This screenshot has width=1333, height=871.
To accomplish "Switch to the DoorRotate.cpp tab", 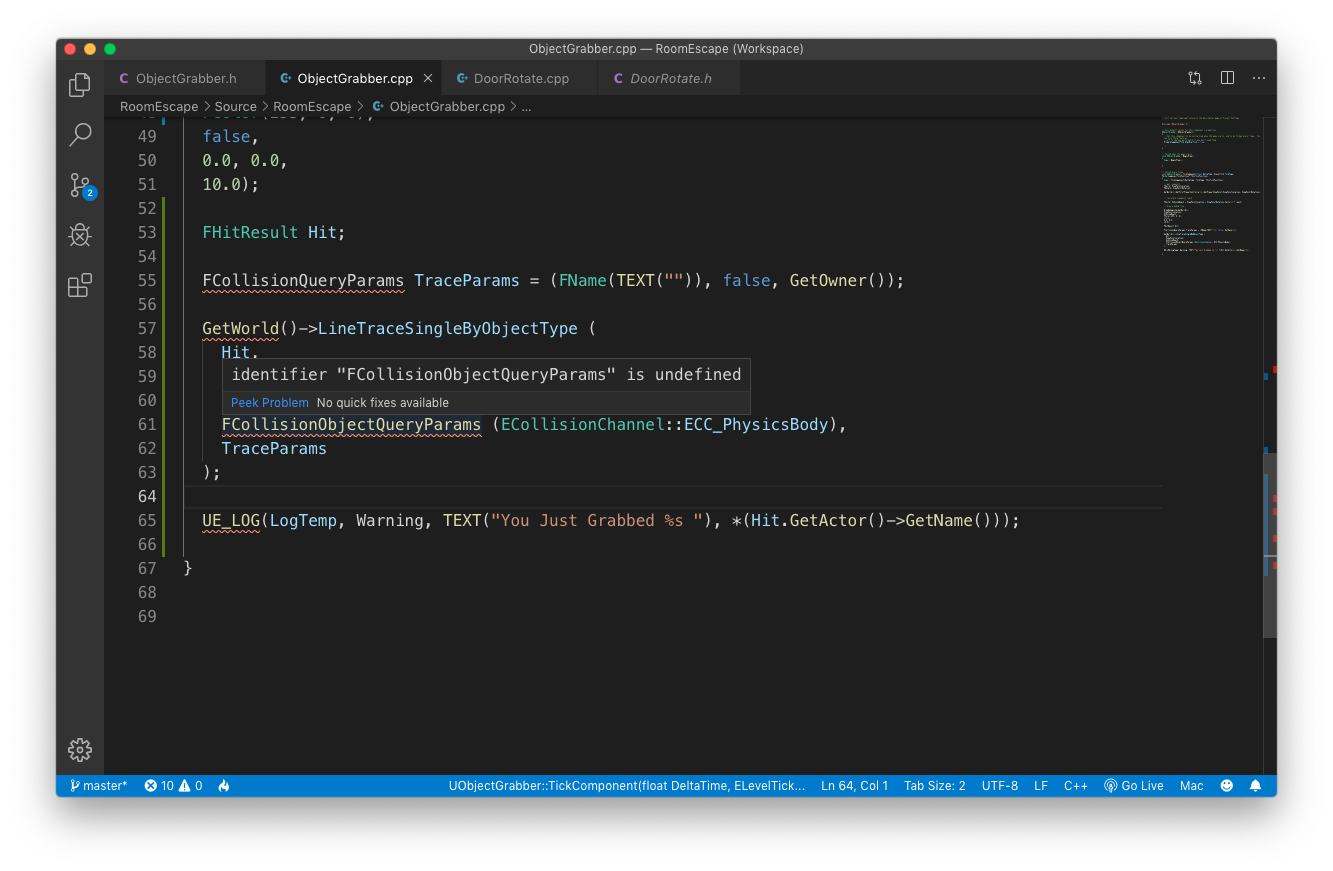I will point(520,77).
